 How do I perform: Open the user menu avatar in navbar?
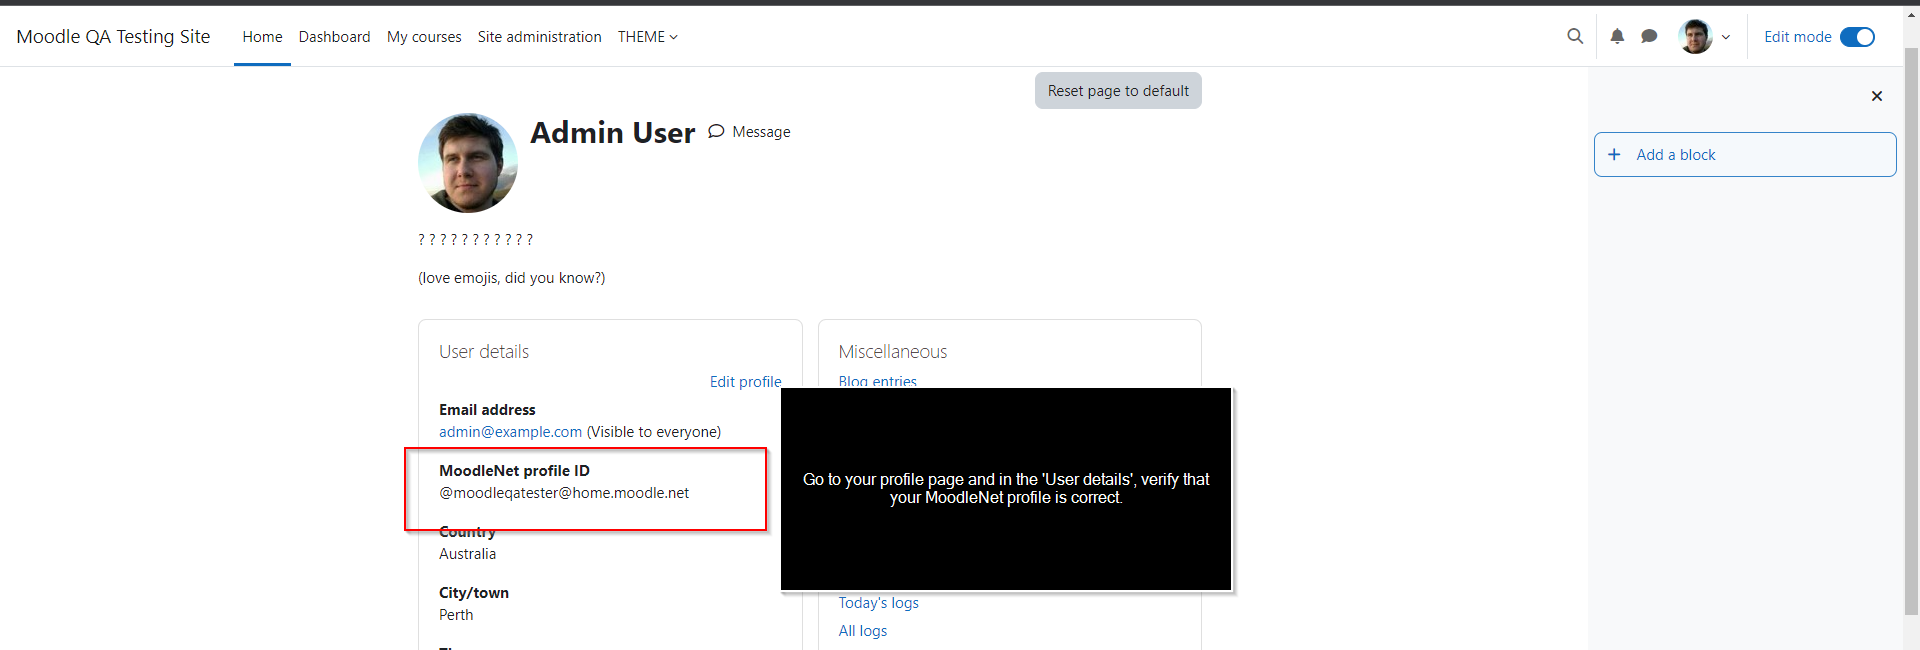(1695, 36)
